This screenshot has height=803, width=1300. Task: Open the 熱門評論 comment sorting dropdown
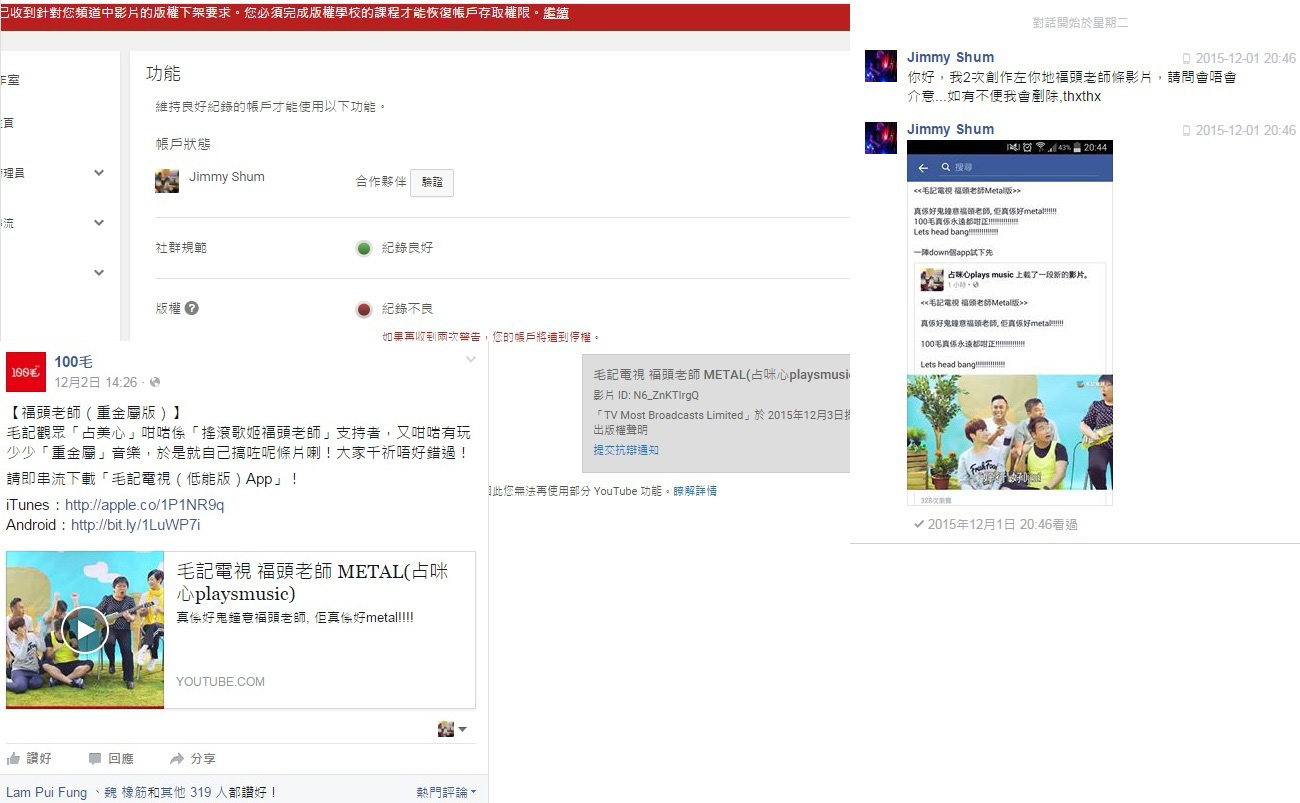[446, 792]
